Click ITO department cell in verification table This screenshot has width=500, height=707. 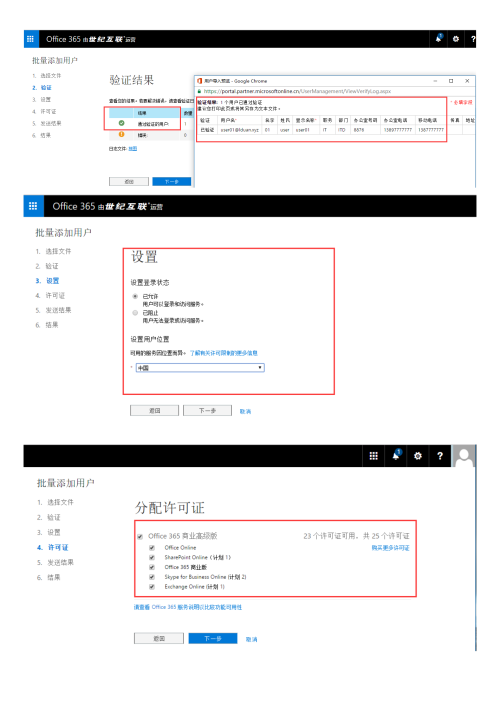click(341, 130)
